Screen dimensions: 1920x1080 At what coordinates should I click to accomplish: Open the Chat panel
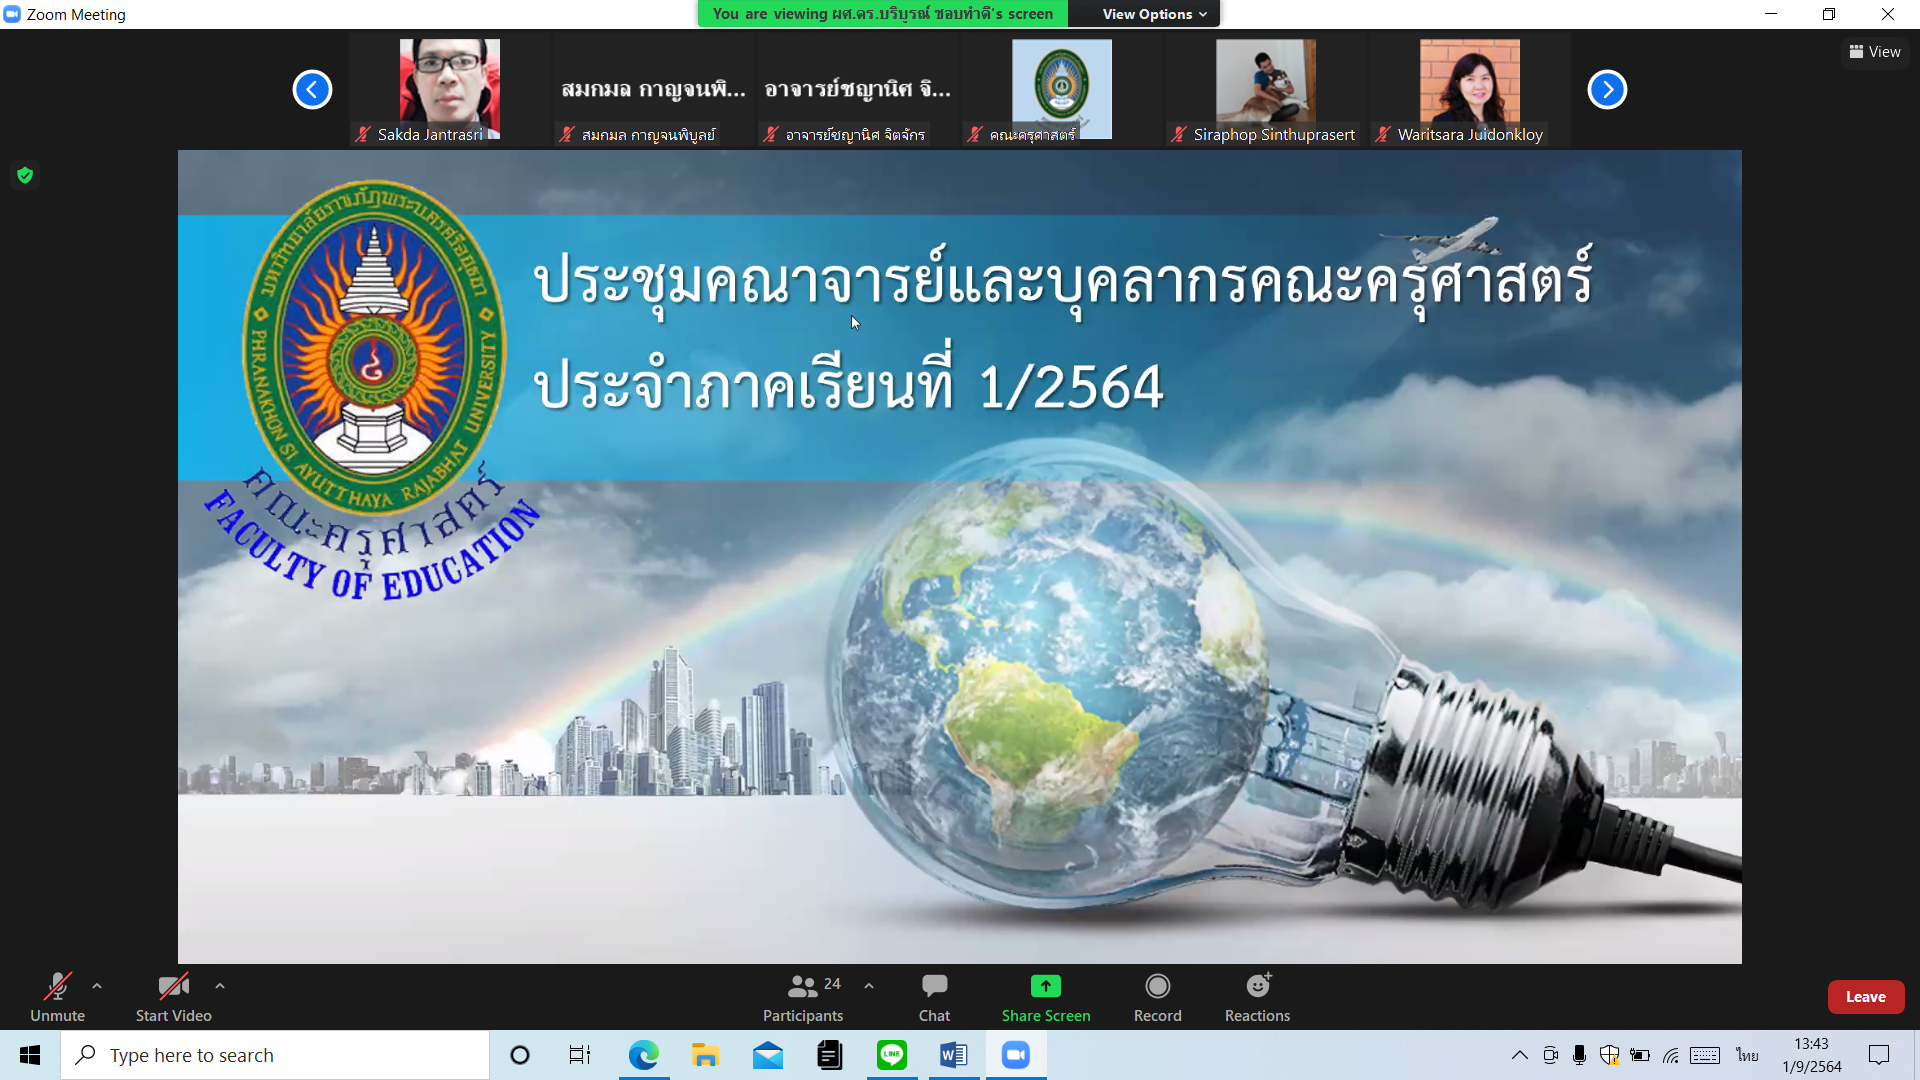pos(935,997)
